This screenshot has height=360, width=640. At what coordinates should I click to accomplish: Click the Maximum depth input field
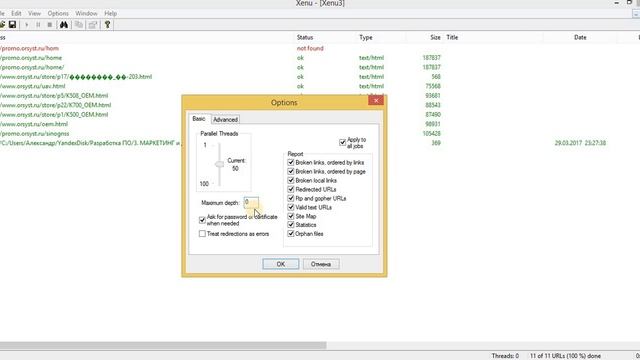click(x=251, y=202)
